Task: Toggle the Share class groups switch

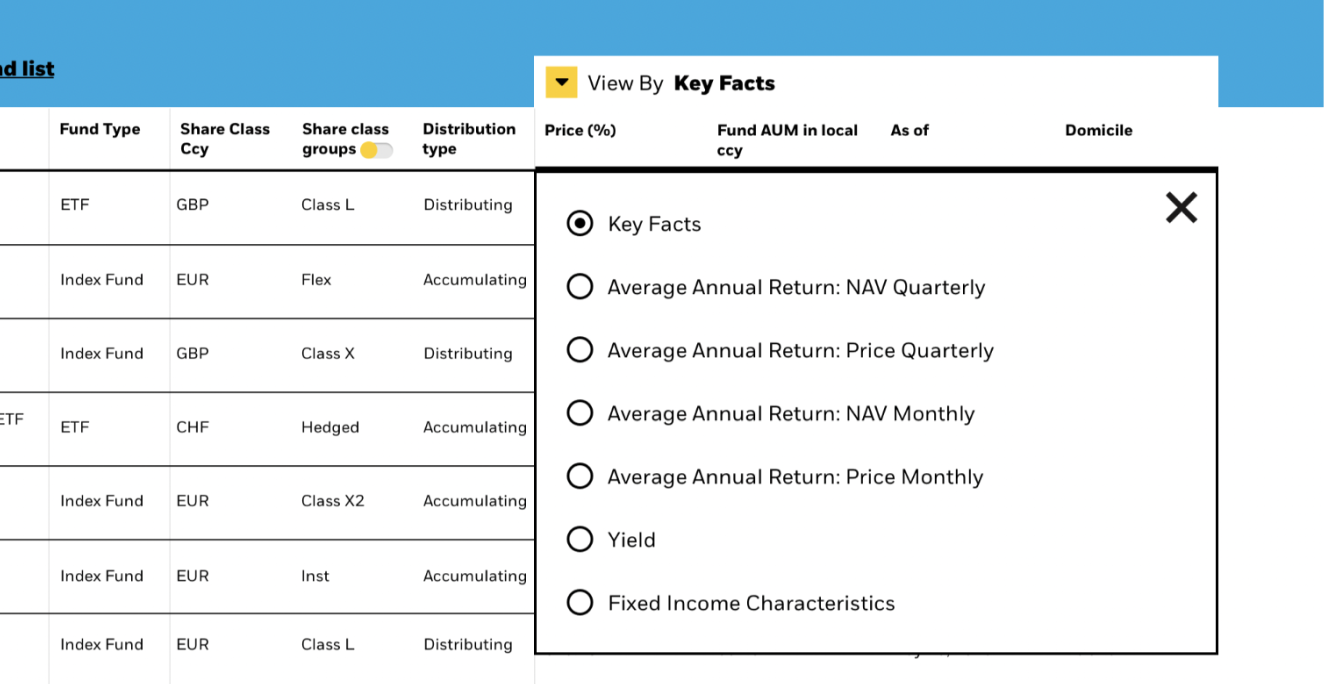Action: [x=377, y=150]
